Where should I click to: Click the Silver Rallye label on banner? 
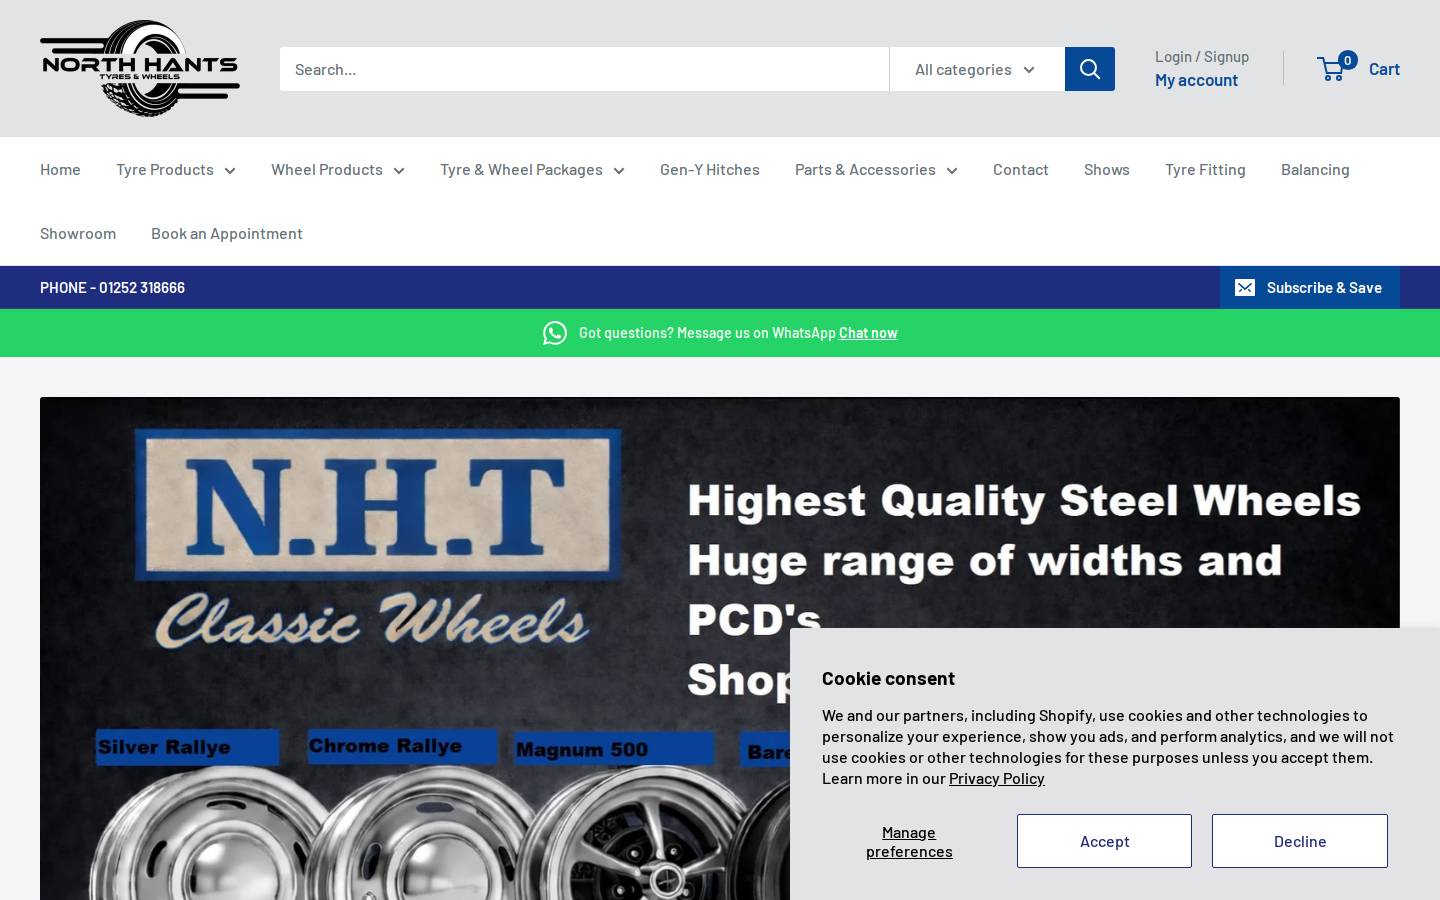(x=187, y=747)
